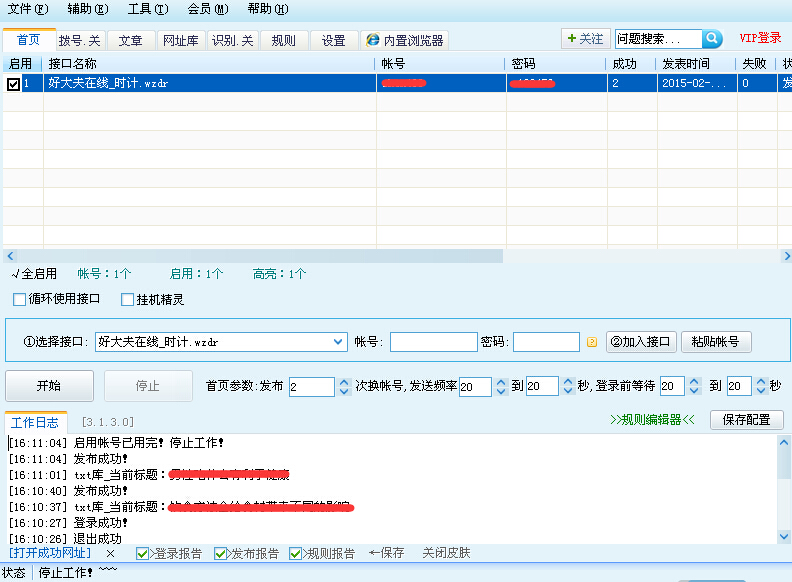This screenshot has height=582, width=792.
Task: Click the 问题搜索 search input field
Action: [658, 39]
